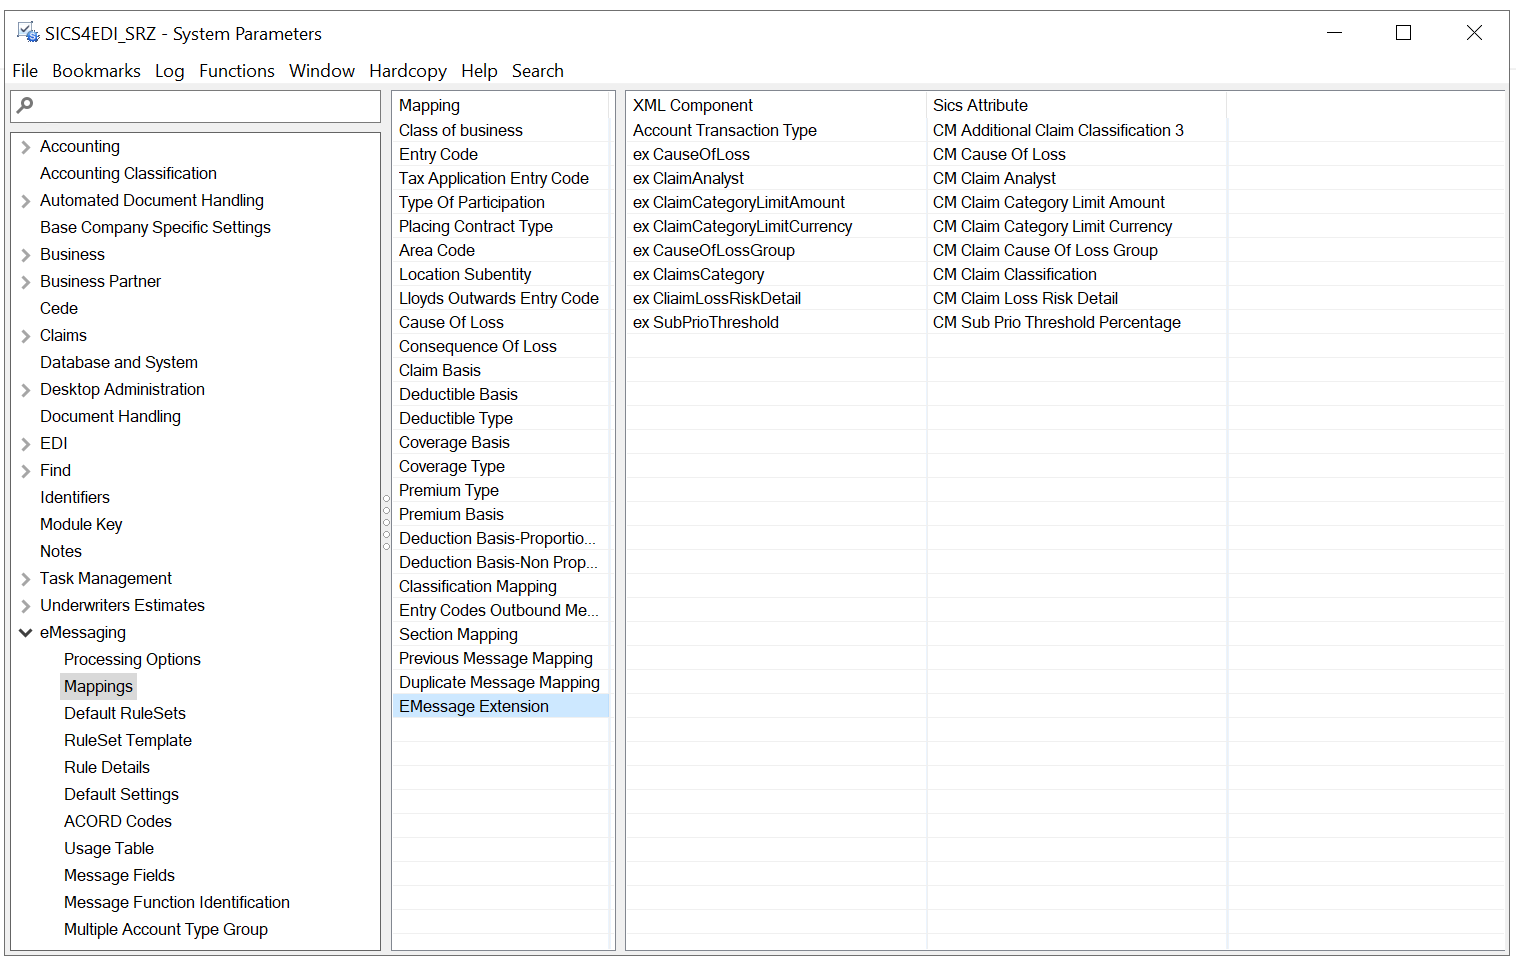
Task: Click the SICS4EDI_SRZ title bar application icon
Action: [27, 31]
